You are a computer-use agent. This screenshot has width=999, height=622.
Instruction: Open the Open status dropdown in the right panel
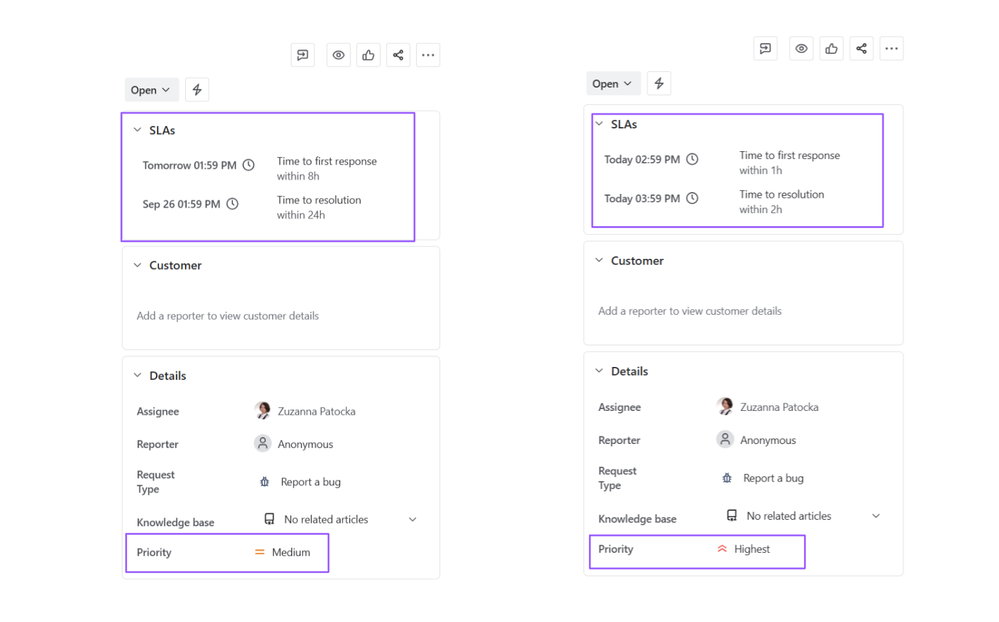coord(613,83)
